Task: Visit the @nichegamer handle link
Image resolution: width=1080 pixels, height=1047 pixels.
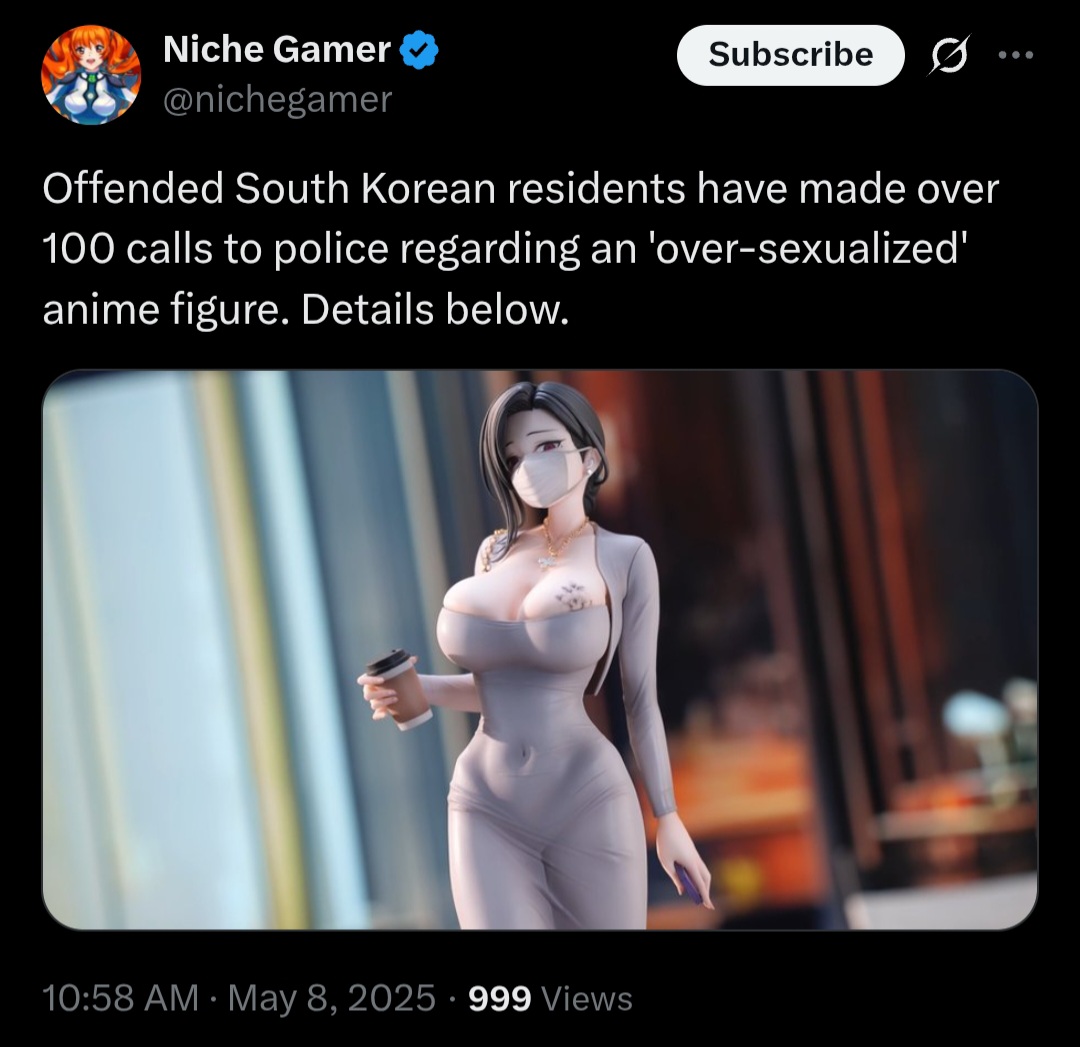Action: (x=278, y=100)
